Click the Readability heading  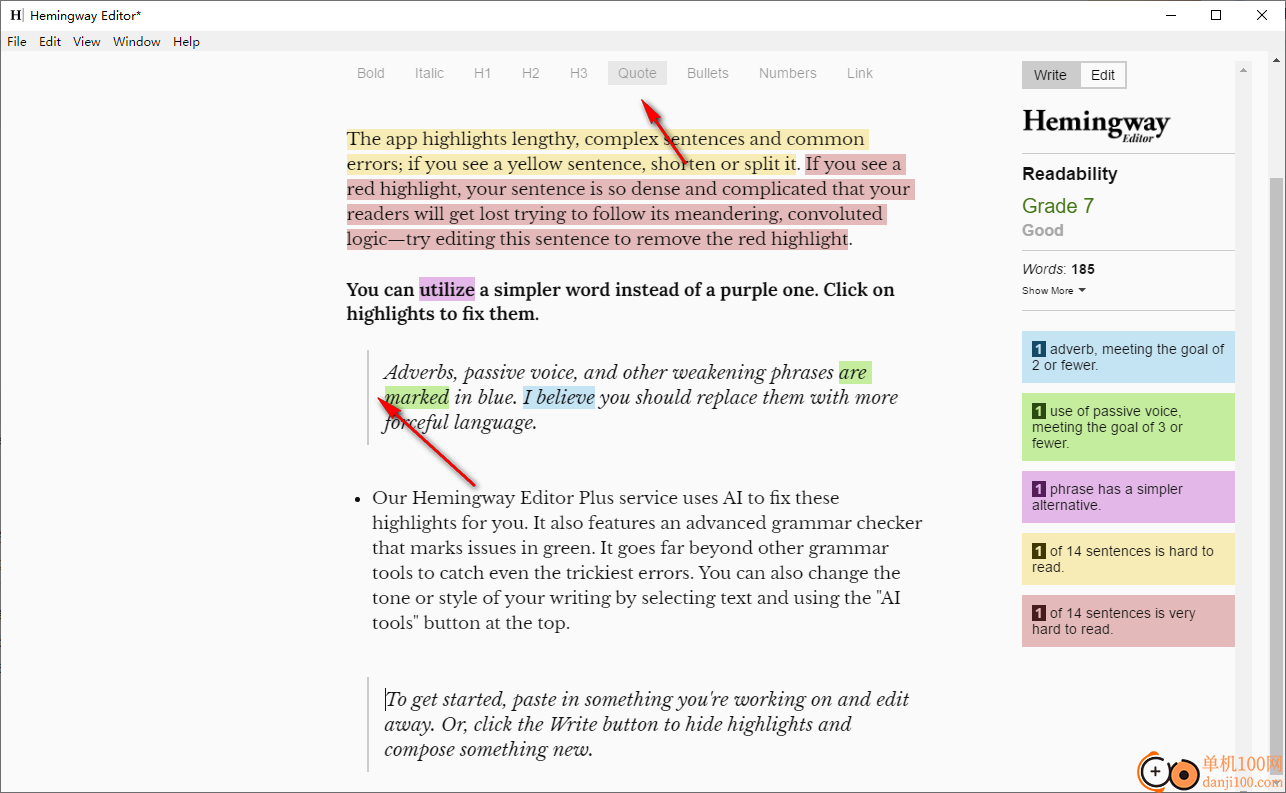1070,174
